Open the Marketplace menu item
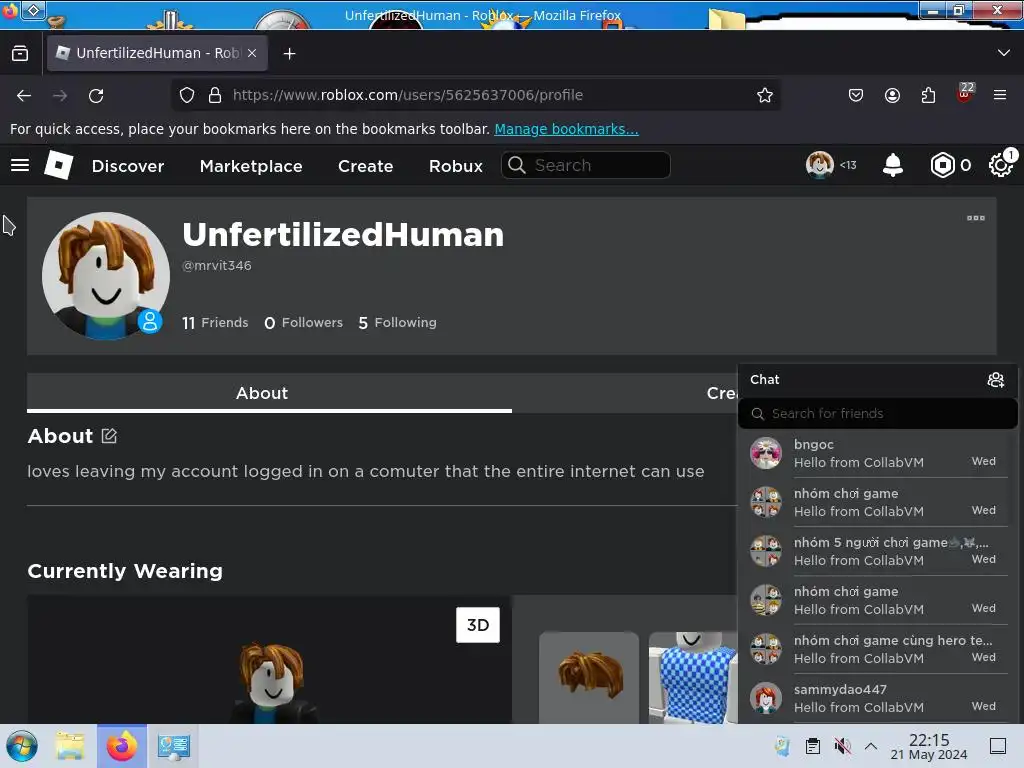 click(251, 166)
